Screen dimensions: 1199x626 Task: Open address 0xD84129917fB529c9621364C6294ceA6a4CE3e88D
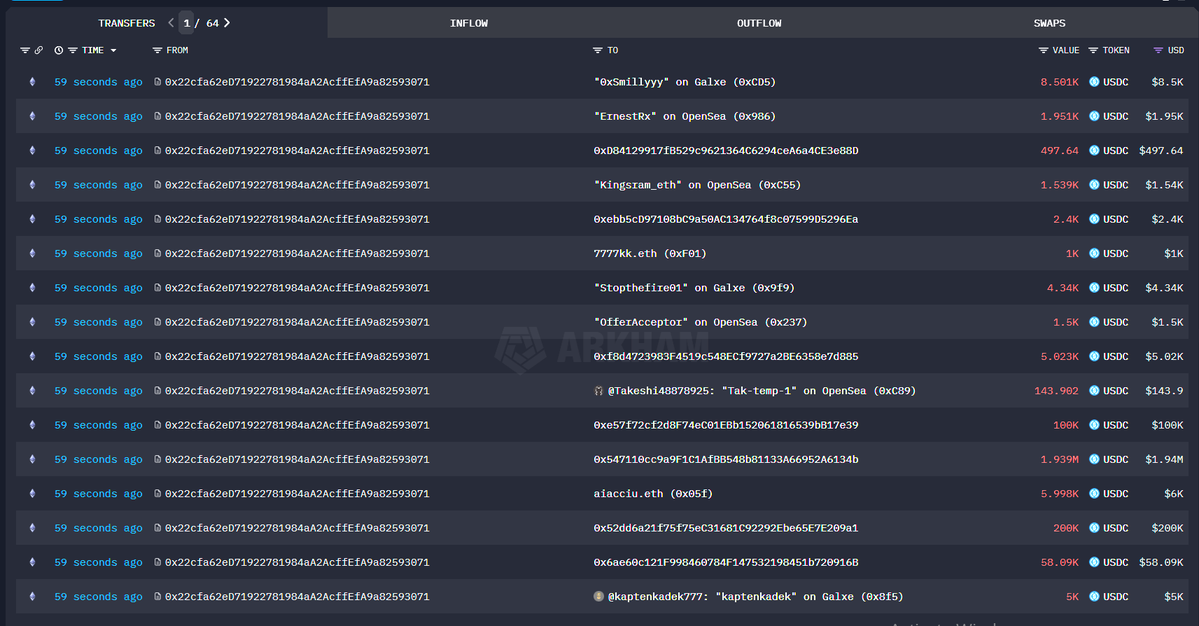tap(726, 151)
